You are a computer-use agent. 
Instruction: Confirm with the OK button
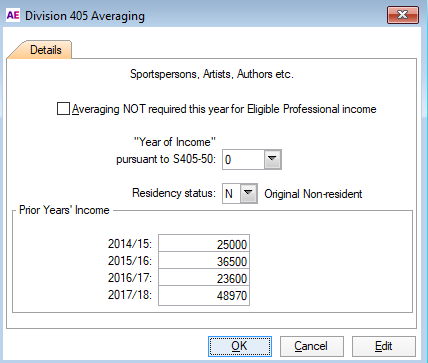(x=240, y=346)
